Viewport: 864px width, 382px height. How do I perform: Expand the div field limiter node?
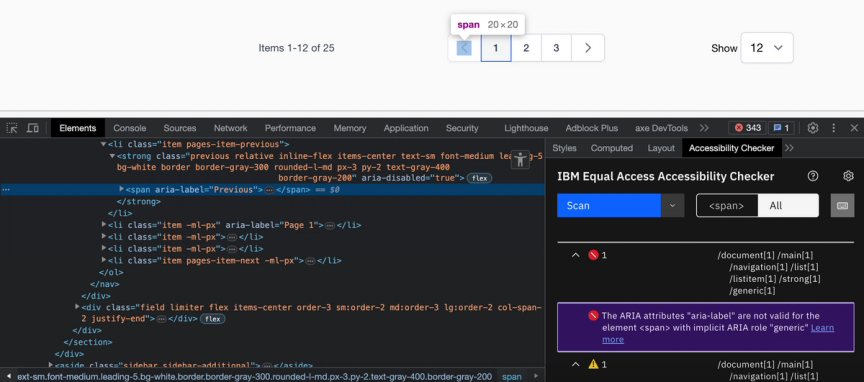(x=77, y=307)
